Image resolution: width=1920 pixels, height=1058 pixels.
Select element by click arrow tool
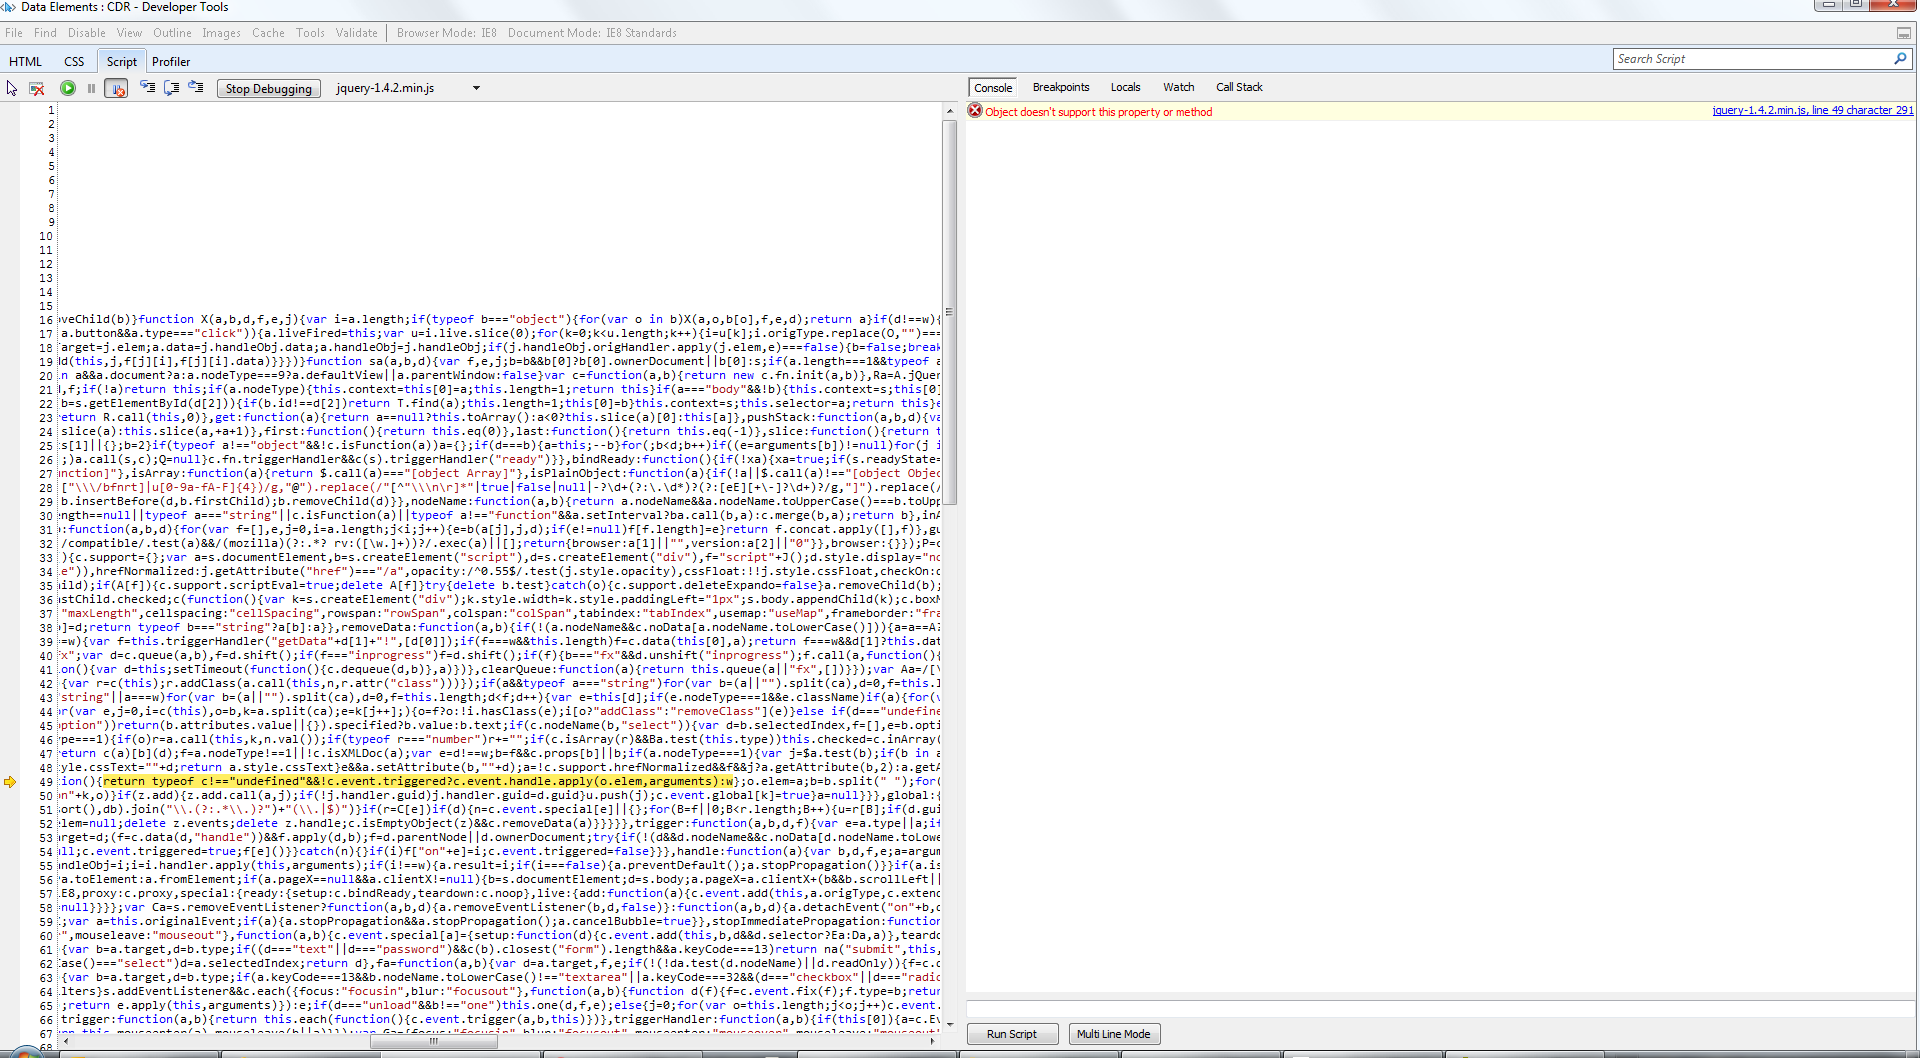coord(12,88)
